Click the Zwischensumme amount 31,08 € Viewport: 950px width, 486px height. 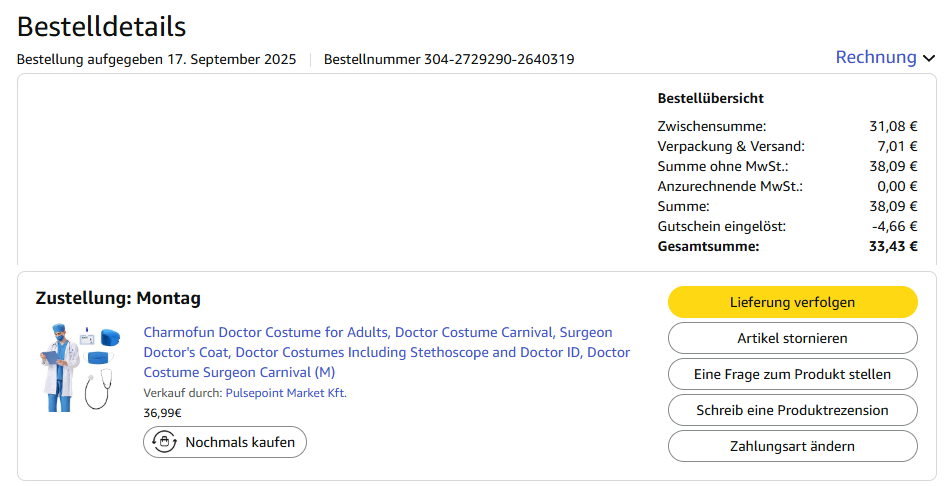pos(893,126)
